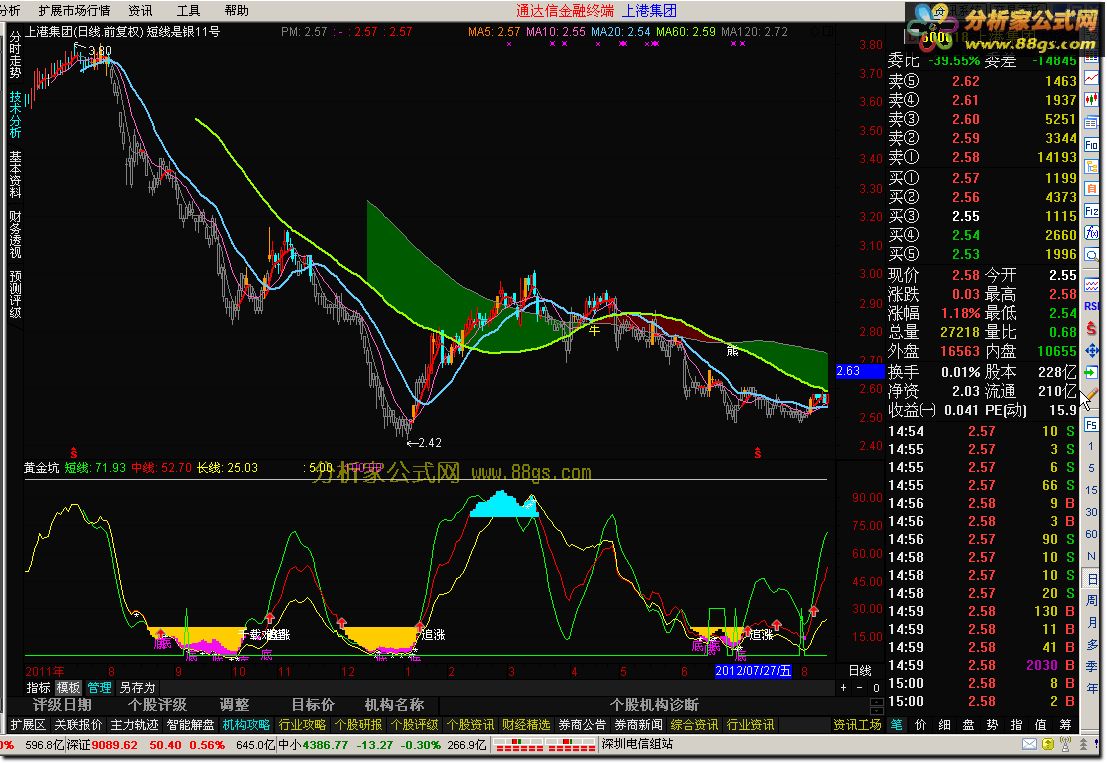Switch to 30-minute period
Image resolution: width=1107 pixels, height=763 pixels.
(1091, 512)
